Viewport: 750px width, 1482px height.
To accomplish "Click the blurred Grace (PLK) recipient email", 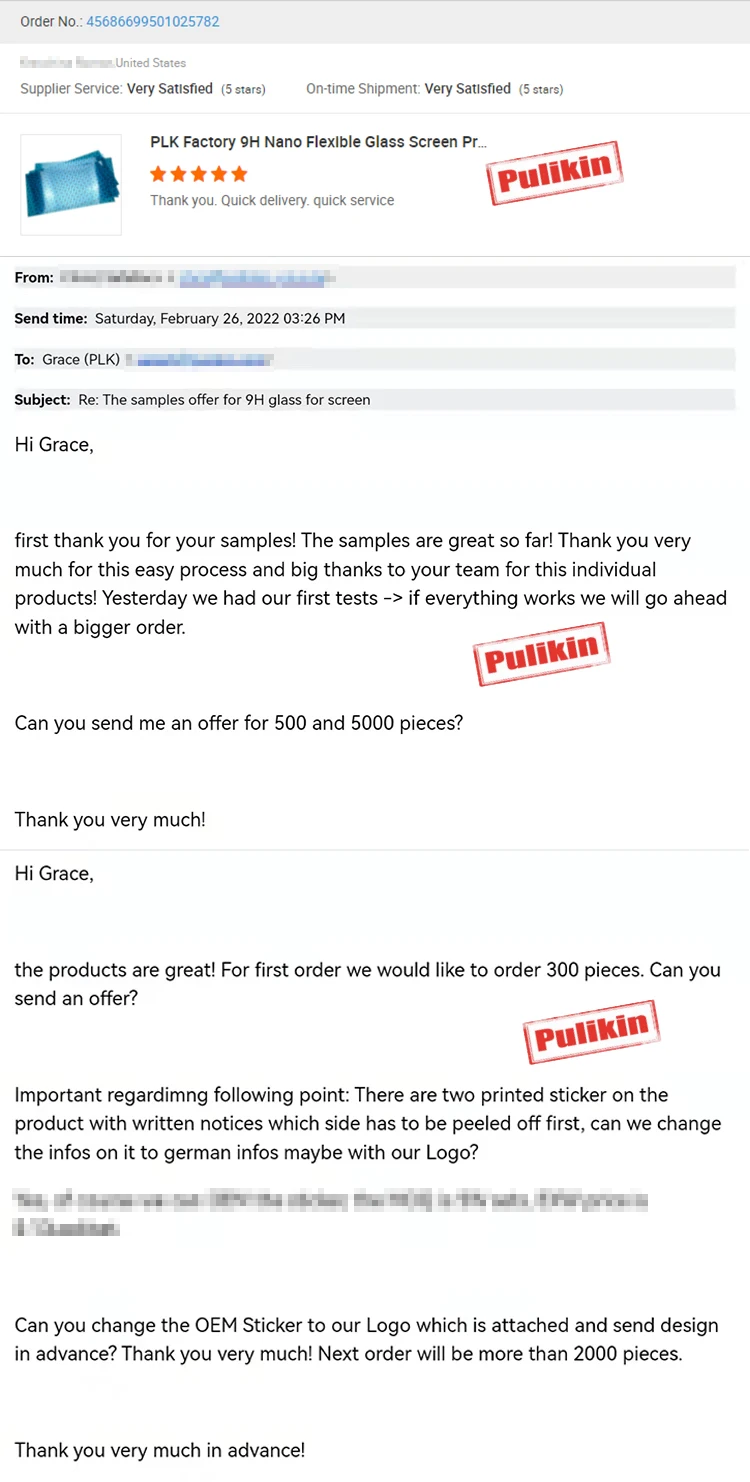I will point(204,359).
